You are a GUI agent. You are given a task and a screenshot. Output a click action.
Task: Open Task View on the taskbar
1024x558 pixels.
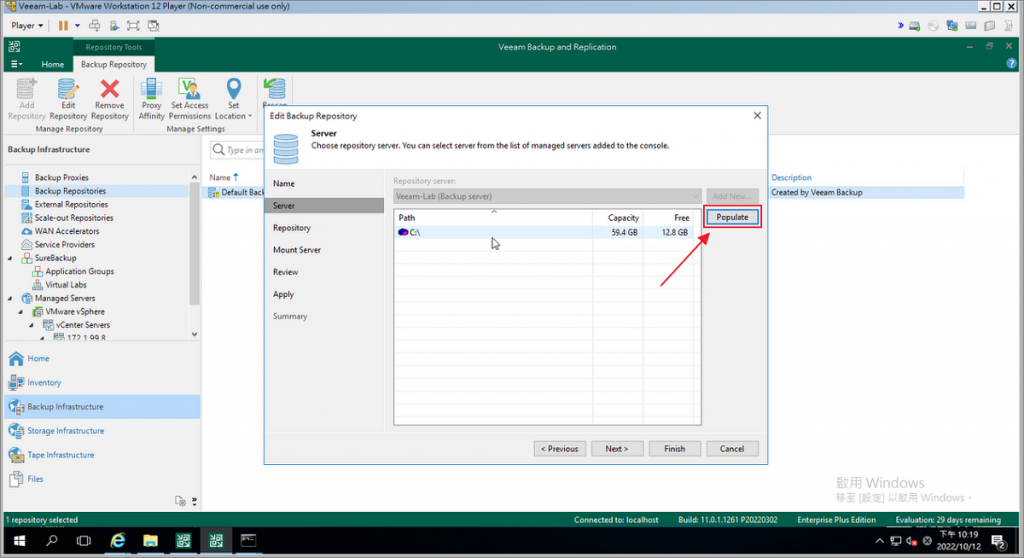click(84, 541)
